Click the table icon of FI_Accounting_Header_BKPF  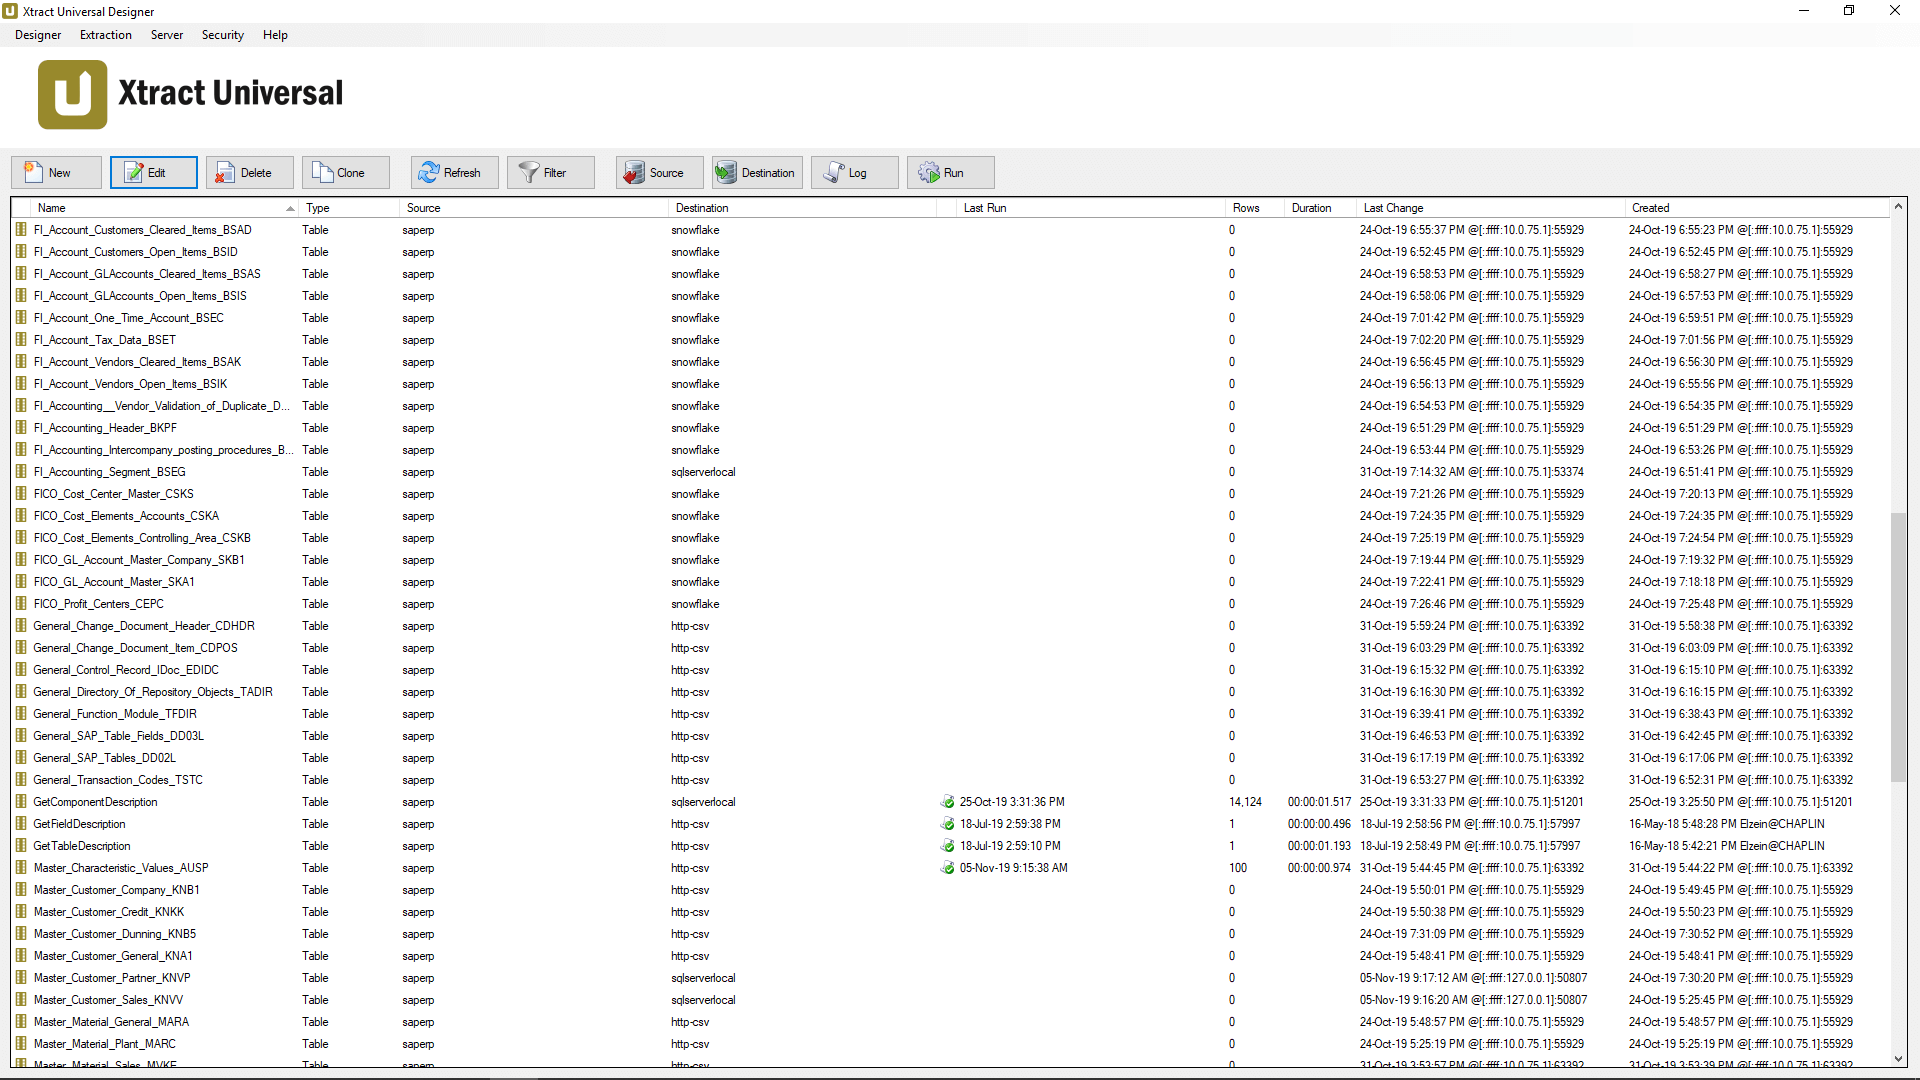click(x=21, y=428)
